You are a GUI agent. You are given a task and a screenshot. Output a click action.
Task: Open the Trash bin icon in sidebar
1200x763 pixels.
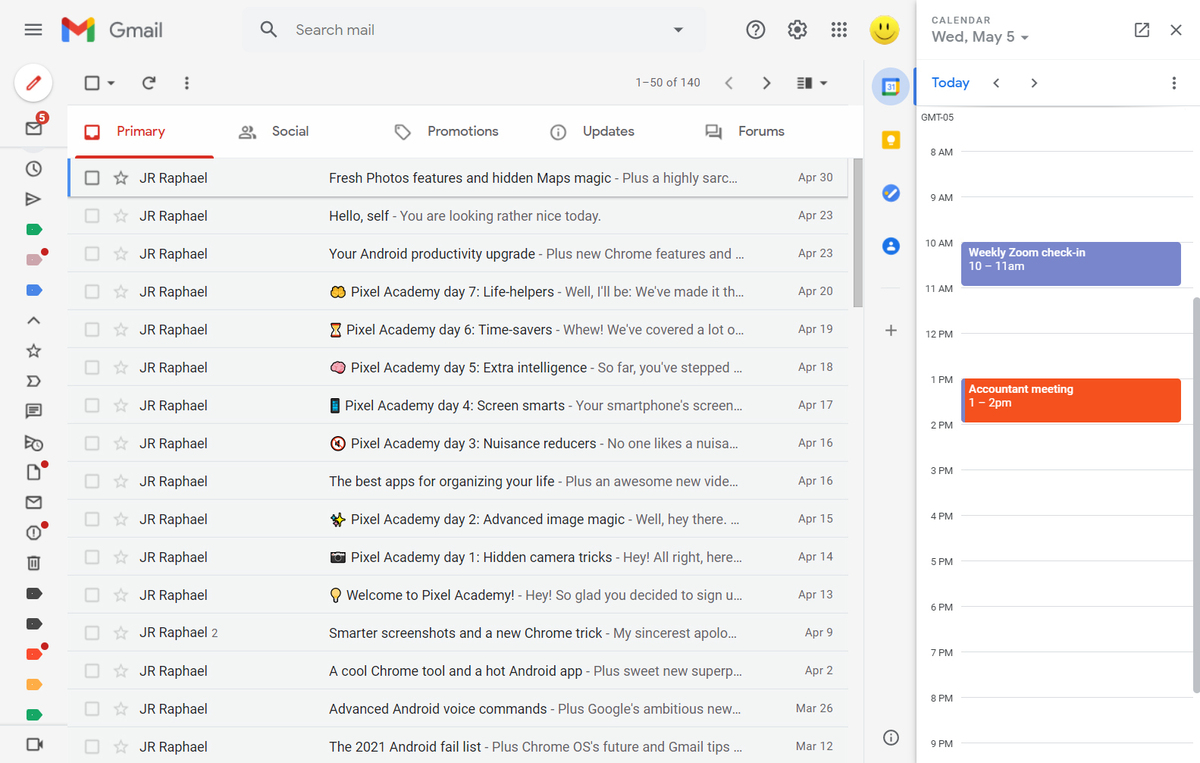tap(33, 563)
